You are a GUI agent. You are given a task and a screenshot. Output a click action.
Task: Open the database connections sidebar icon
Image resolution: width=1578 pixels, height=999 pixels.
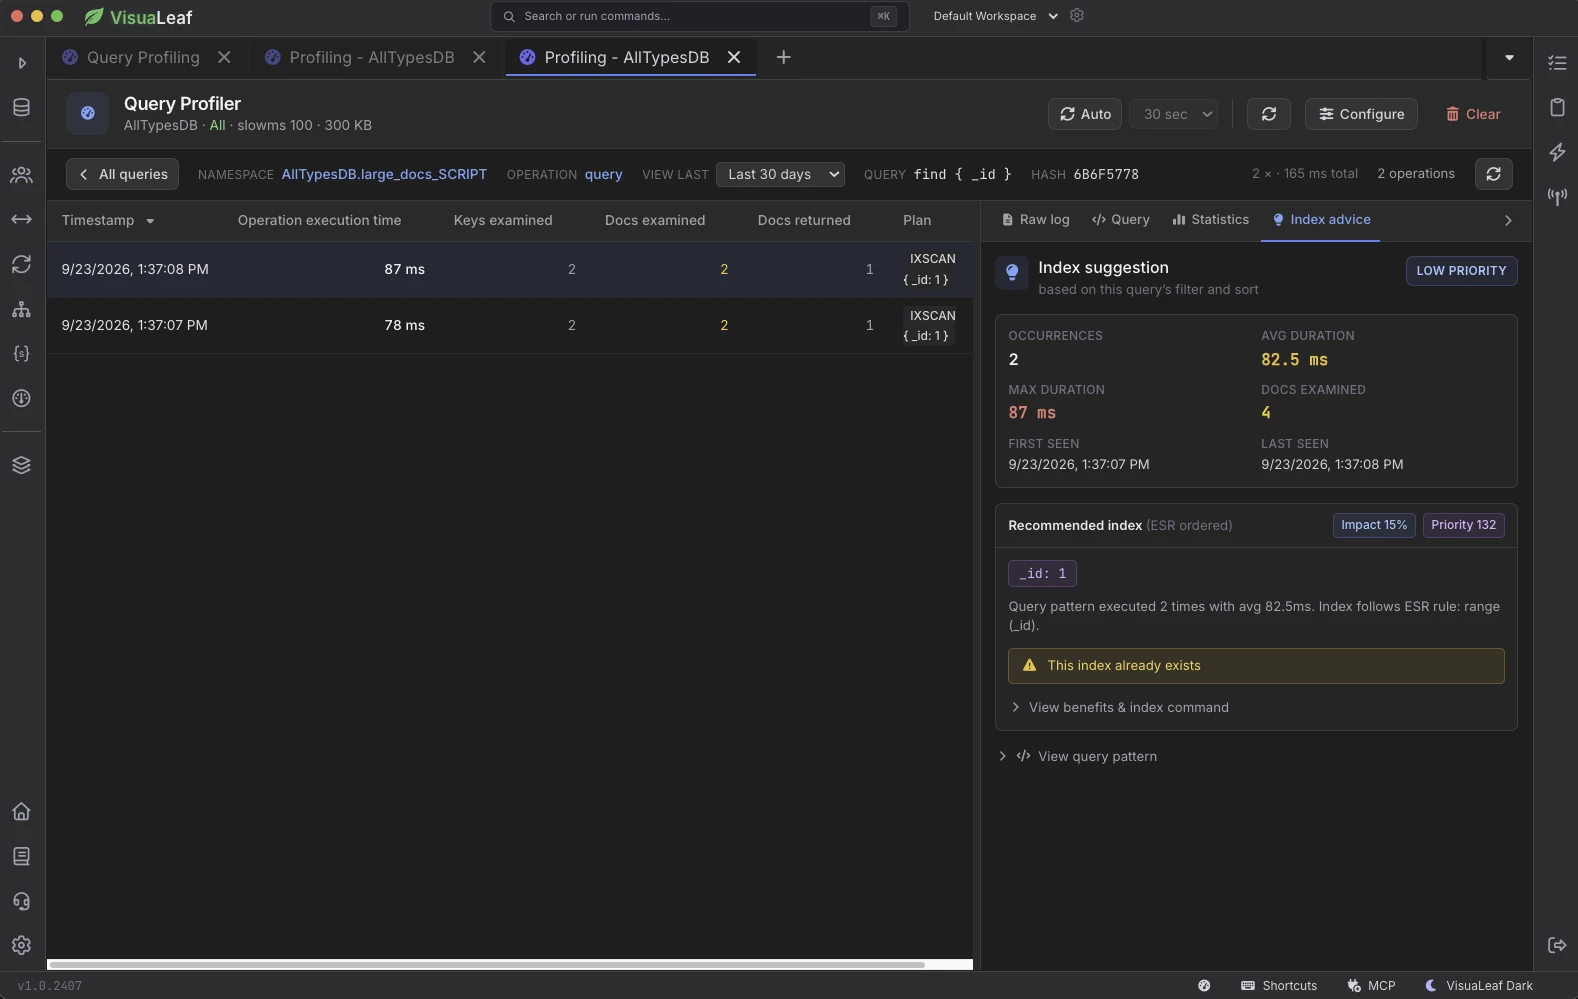coord(21,107)
